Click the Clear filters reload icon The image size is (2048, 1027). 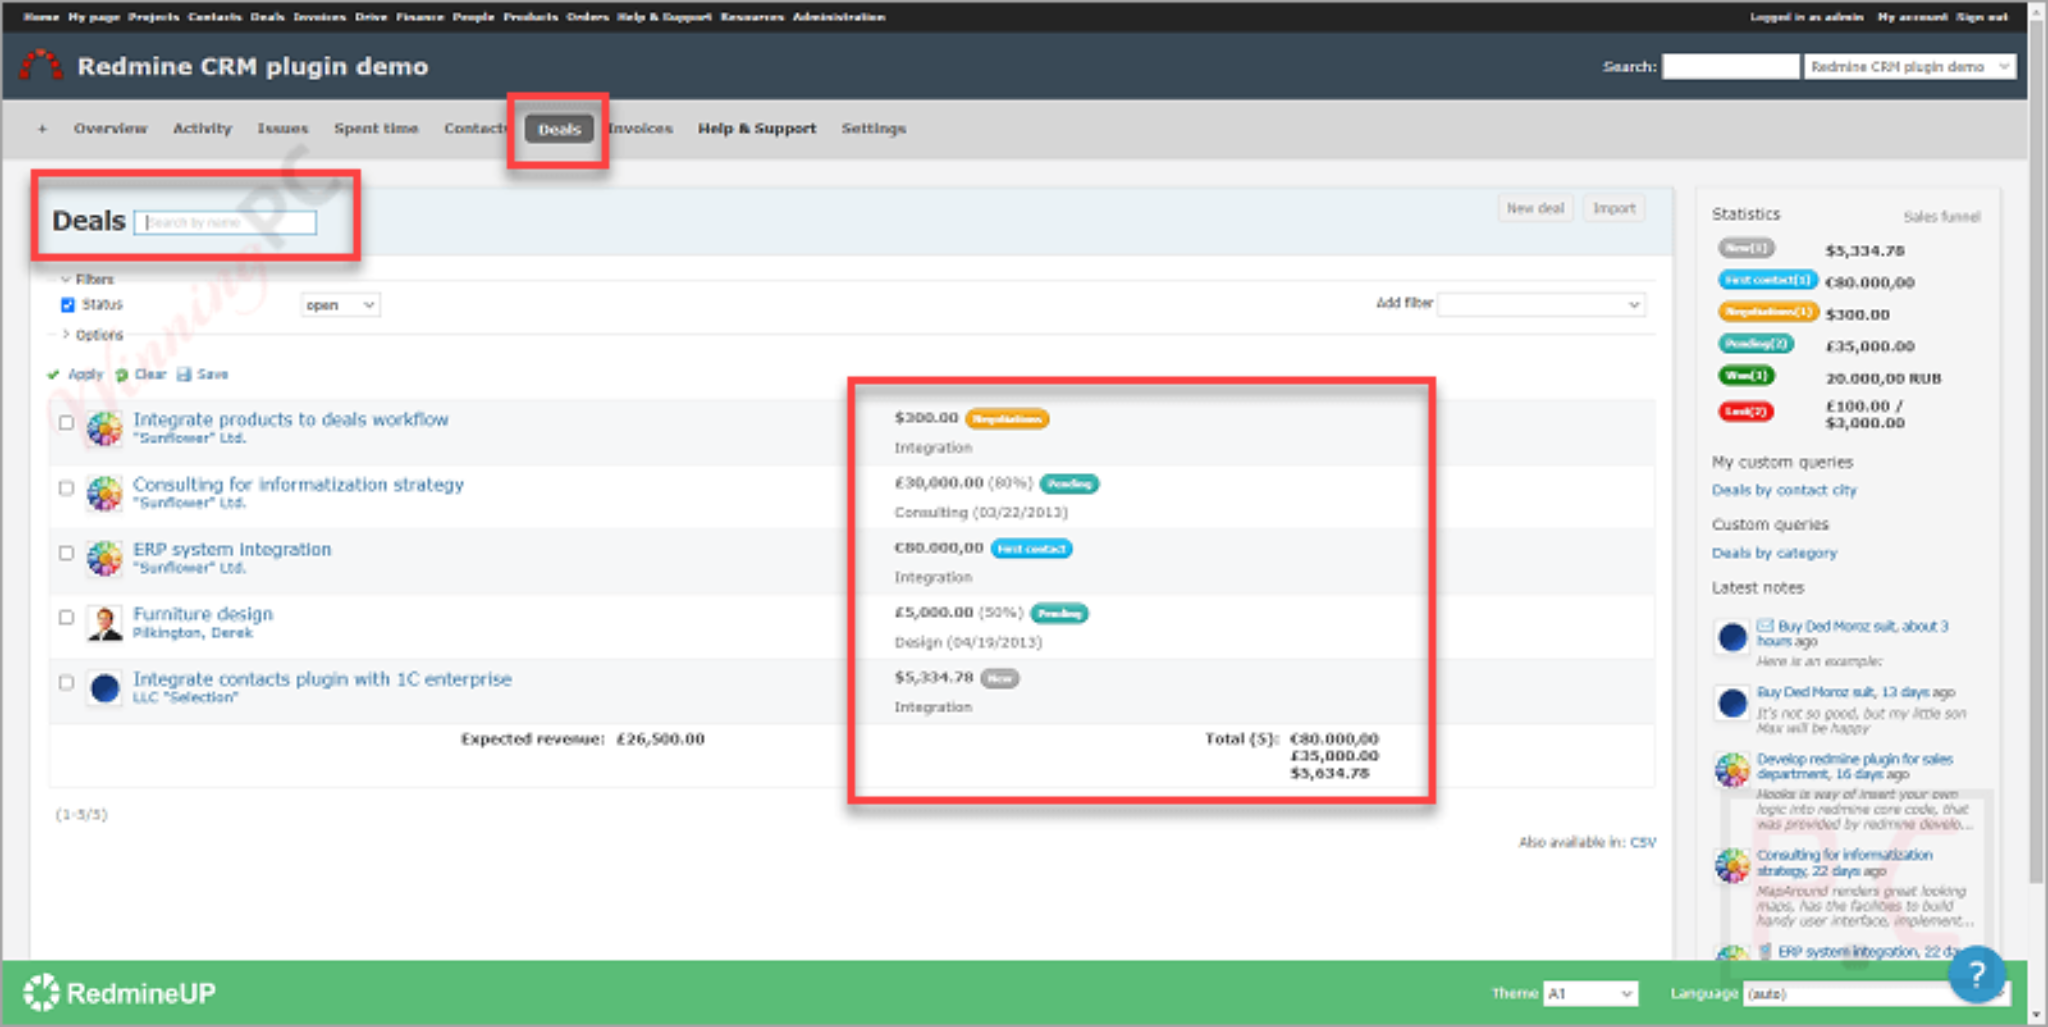[121, 374]
